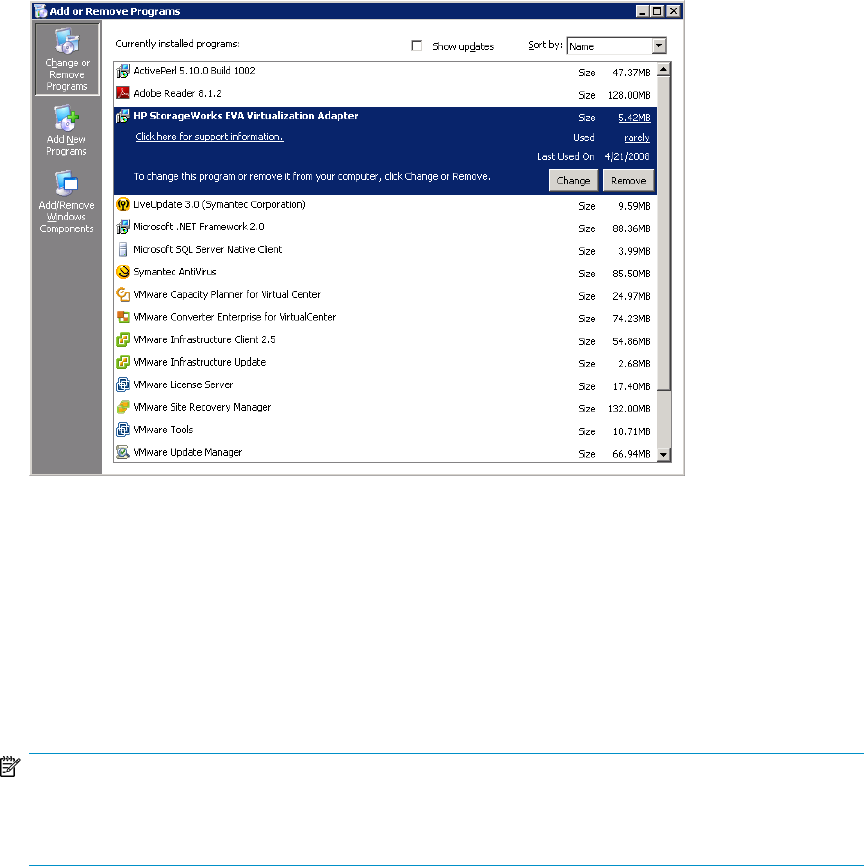Click the Microsoft SQL Server Native Client icon

tap(123, 250)
